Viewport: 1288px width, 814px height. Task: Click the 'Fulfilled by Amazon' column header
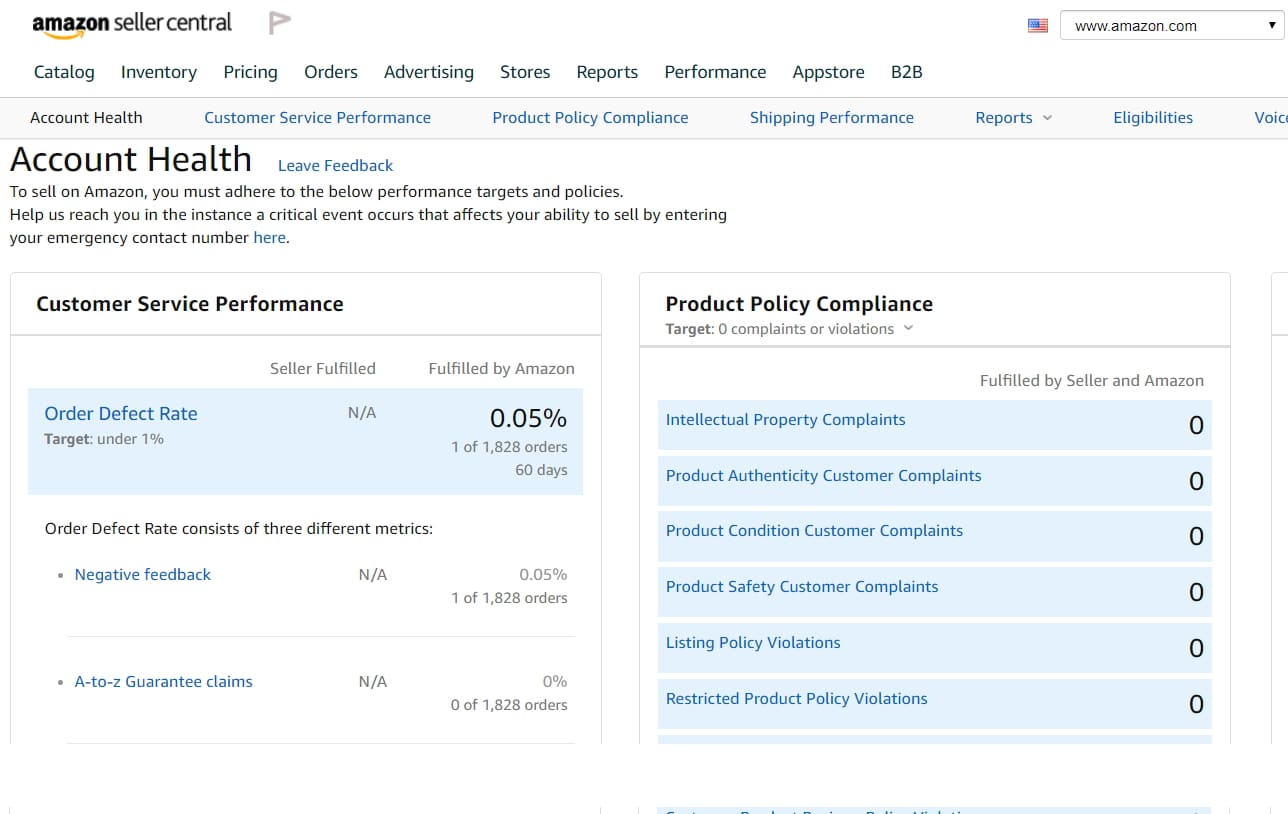pyautogui.click(x=501, y=369)
